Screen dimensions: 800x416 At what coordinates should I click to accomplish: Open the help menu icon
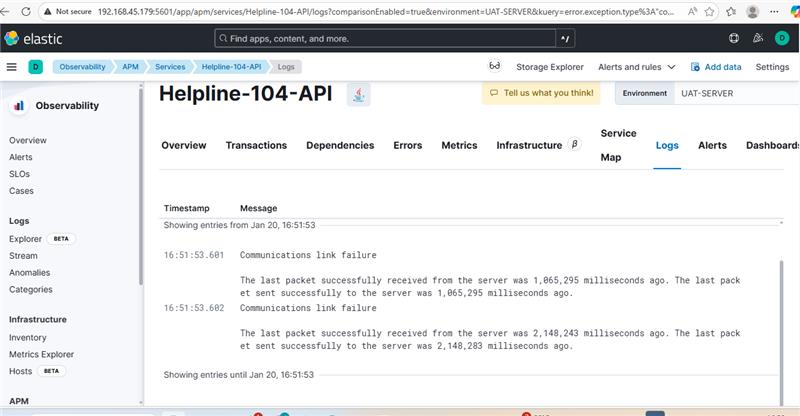(734, 39)
